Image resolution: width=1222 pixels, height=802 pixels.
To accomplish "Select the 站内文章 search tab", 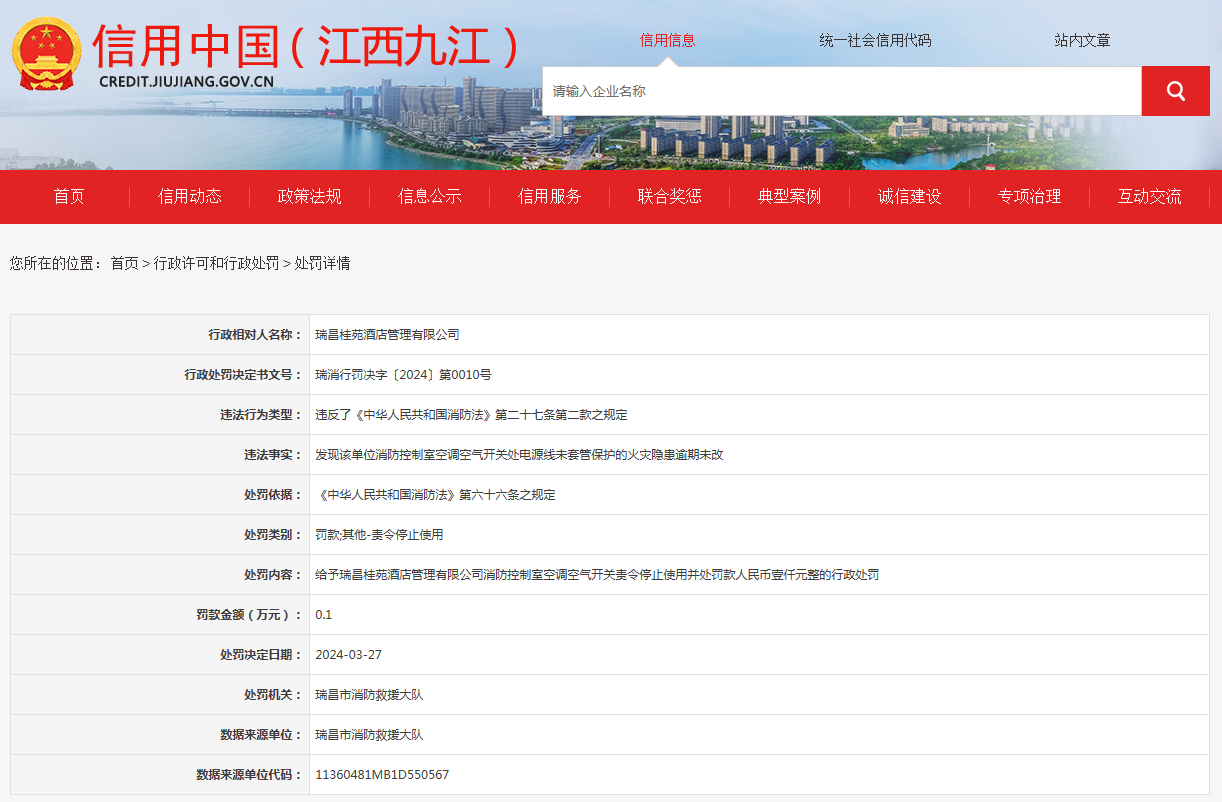I will click(1082, 41).
